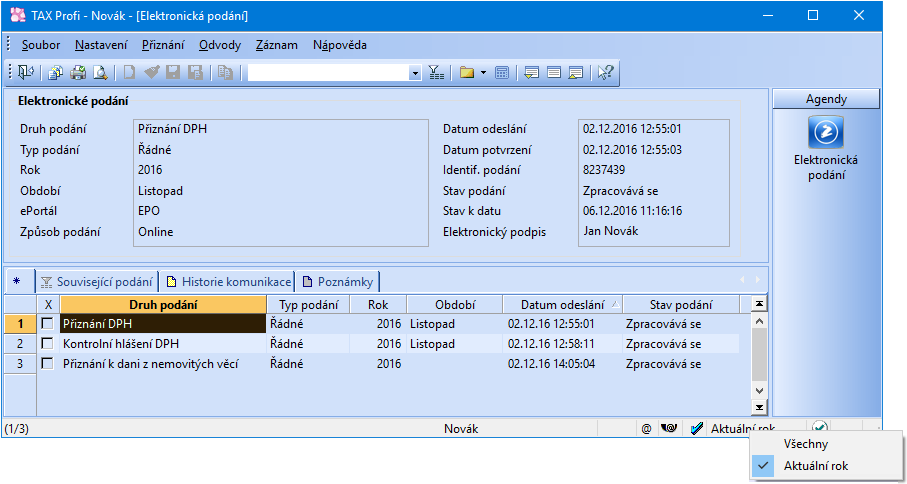Image resolution: width=907 pixels, height=484 pixels.
Task: Click the Typ podání column header
Action: click(308, 304)
